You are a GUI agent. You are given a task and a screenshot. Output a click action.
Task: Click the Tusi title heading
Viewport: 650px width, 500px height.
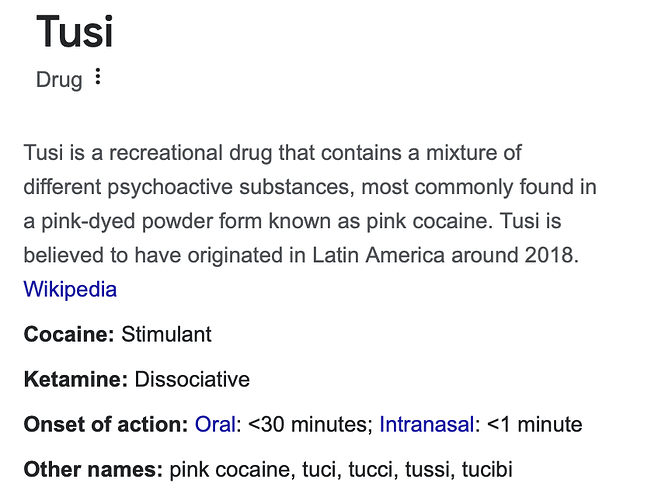(75, 32)
